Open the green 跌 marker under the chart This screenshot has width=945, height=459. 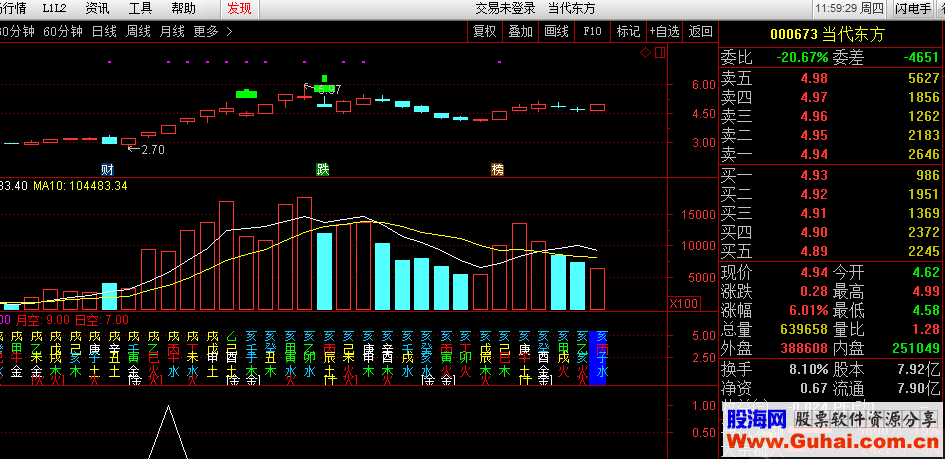tap(323, 169)
